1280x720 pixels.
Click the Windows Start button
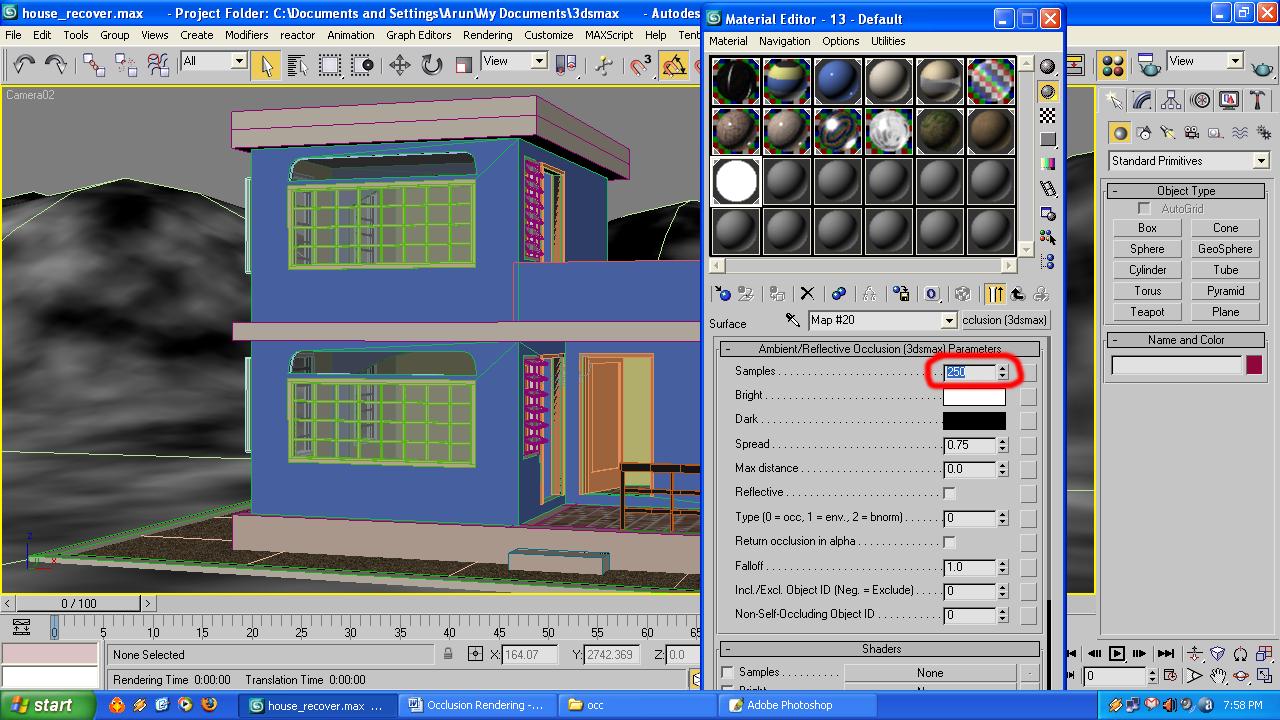[46, 705]
